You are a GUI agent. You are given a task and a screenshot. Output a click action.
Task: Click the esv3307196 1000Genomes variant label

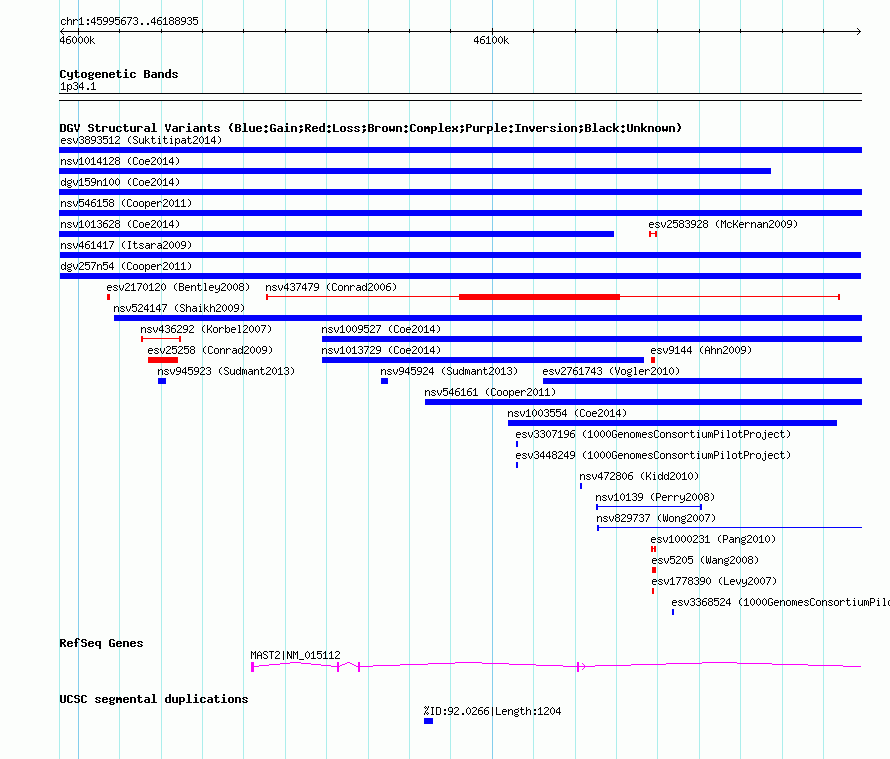[653, 434]
